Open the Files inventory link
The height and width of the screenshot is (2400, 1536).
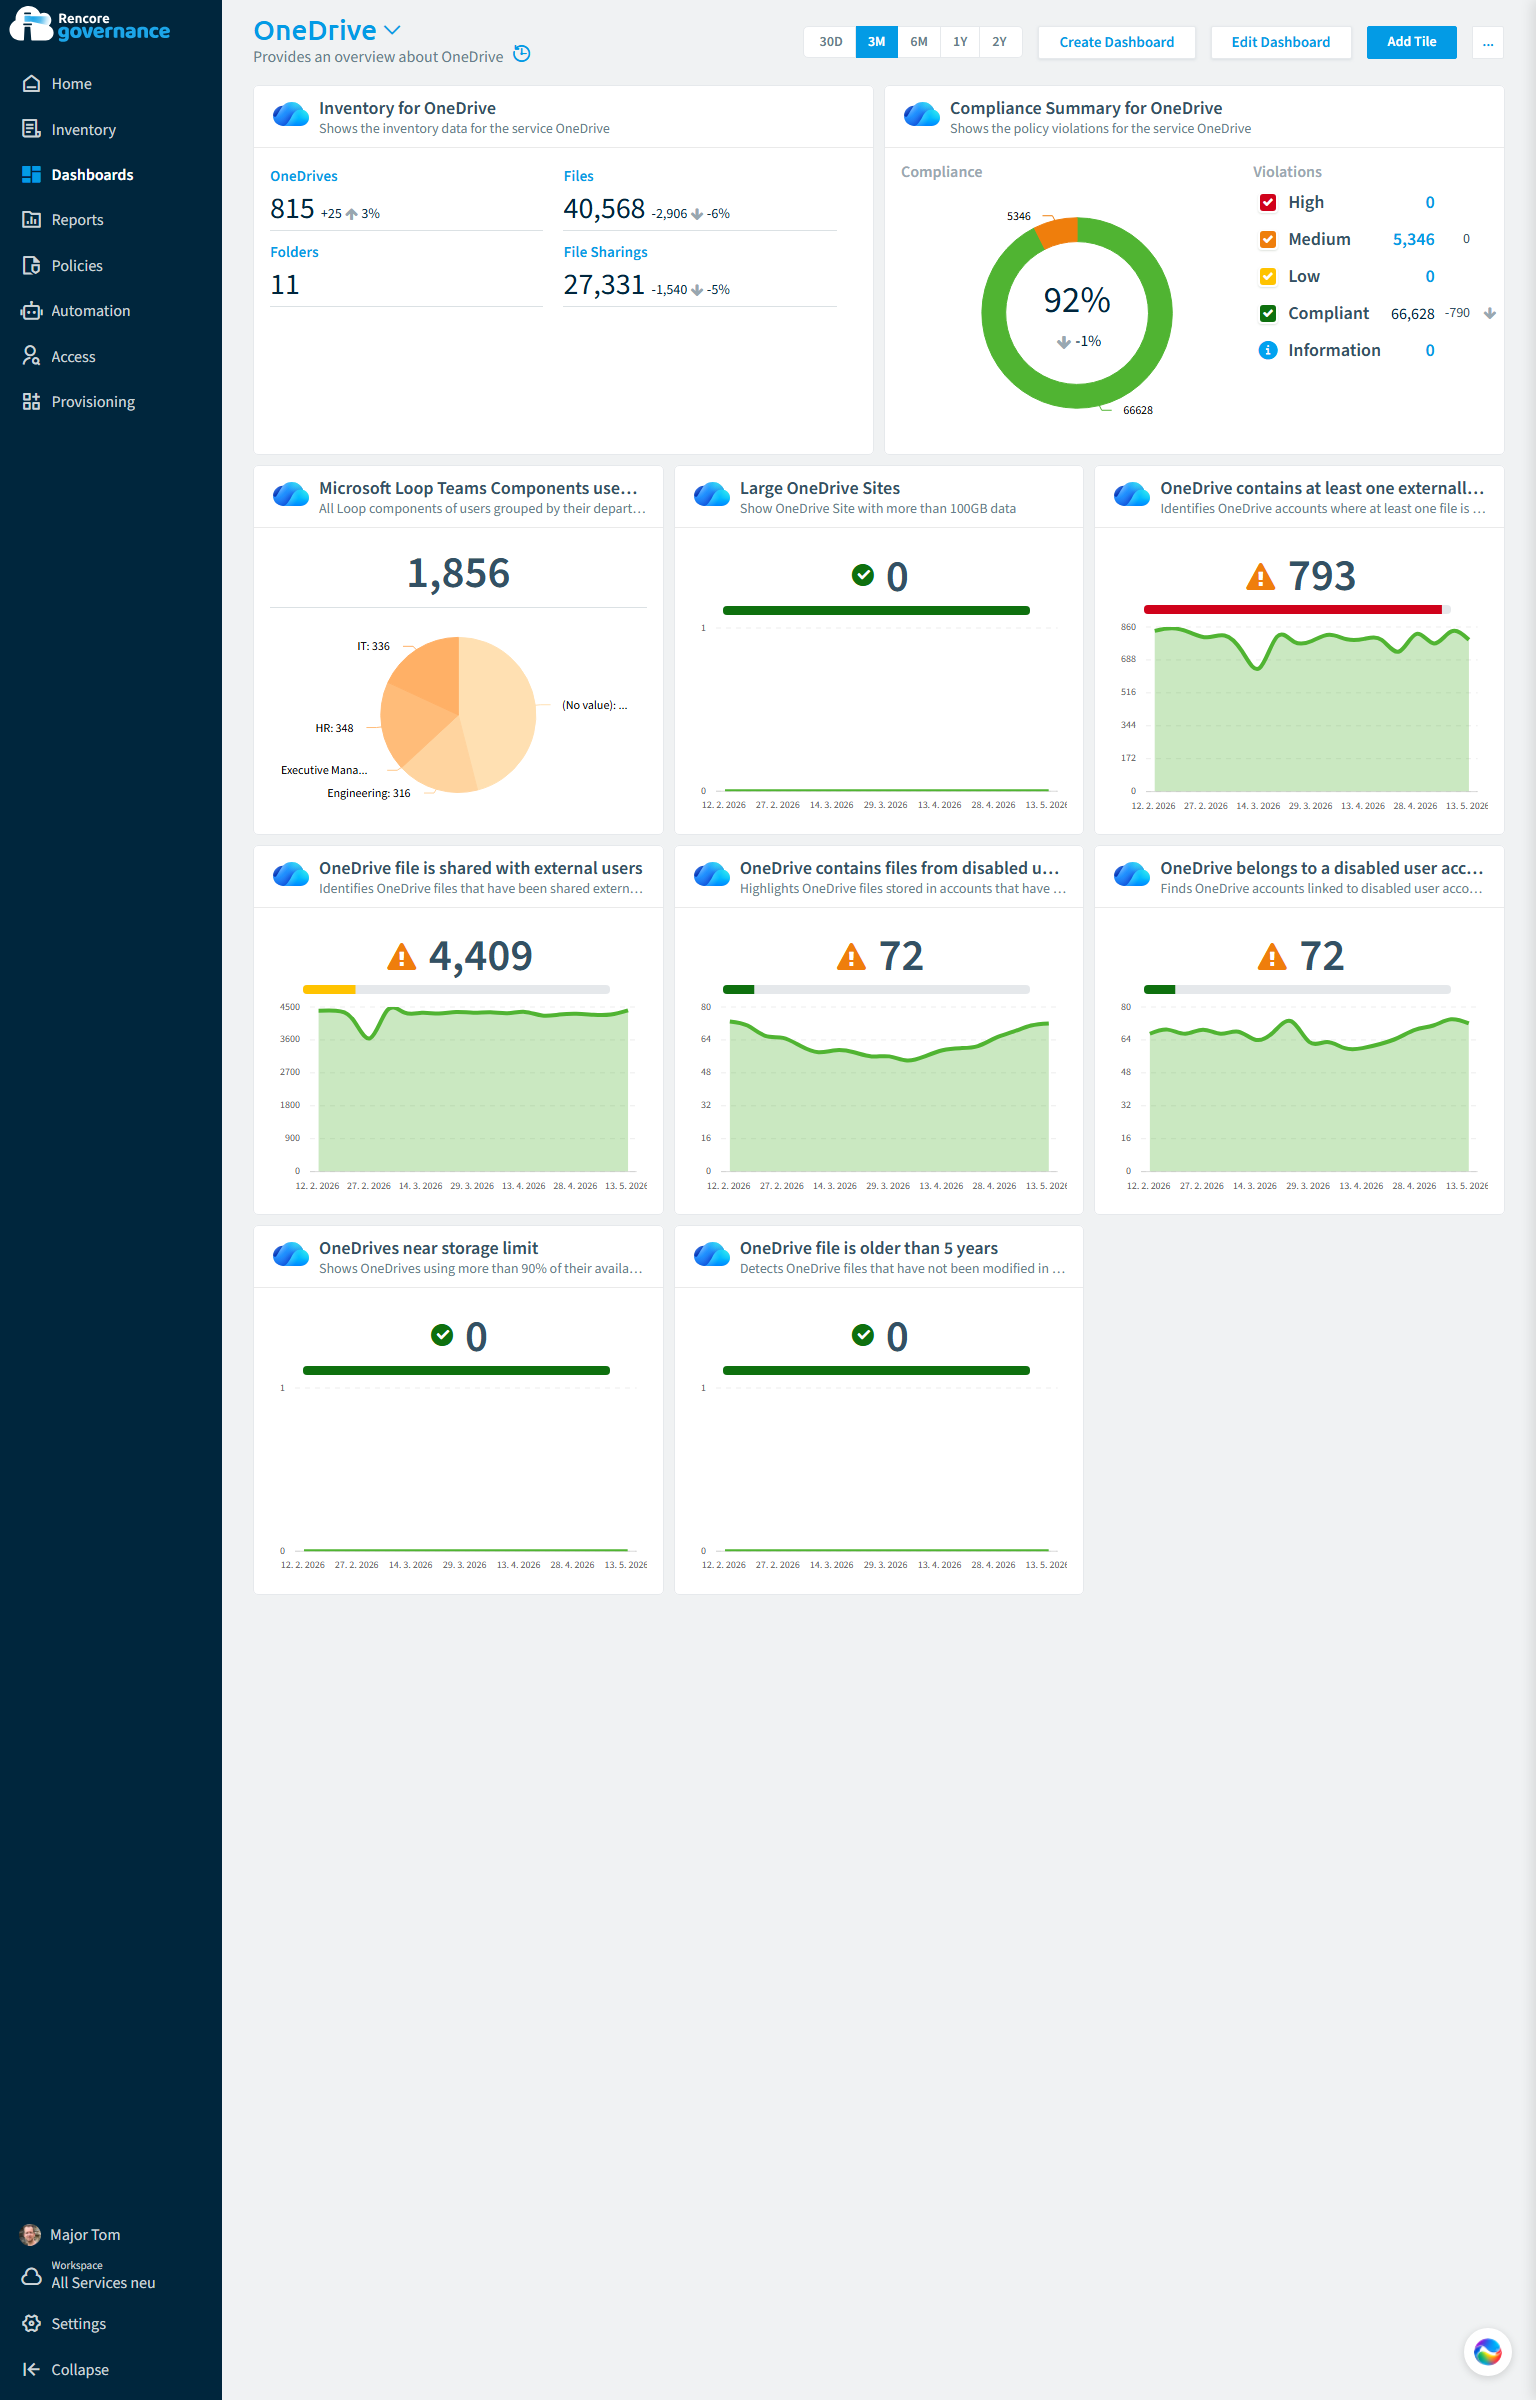(x=579, y=176)
